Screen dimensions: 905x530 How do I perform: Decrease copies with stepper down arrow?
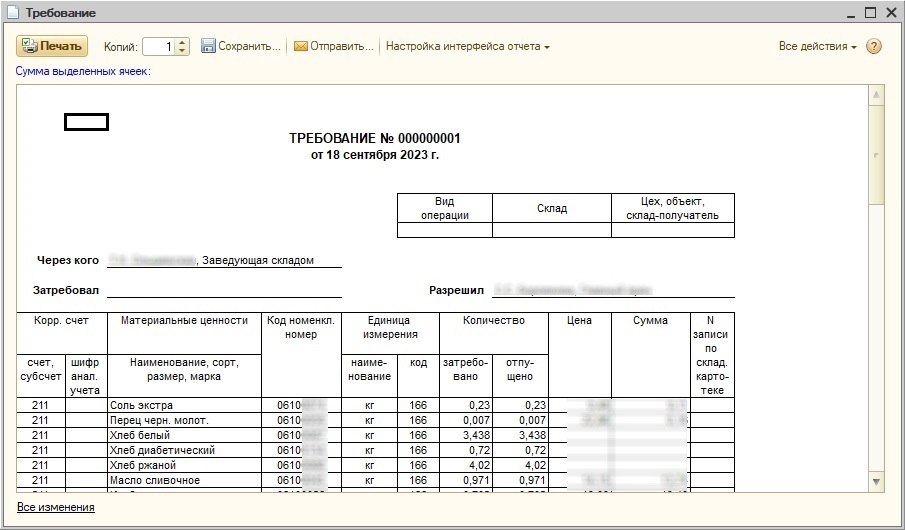tap(183, 51)
